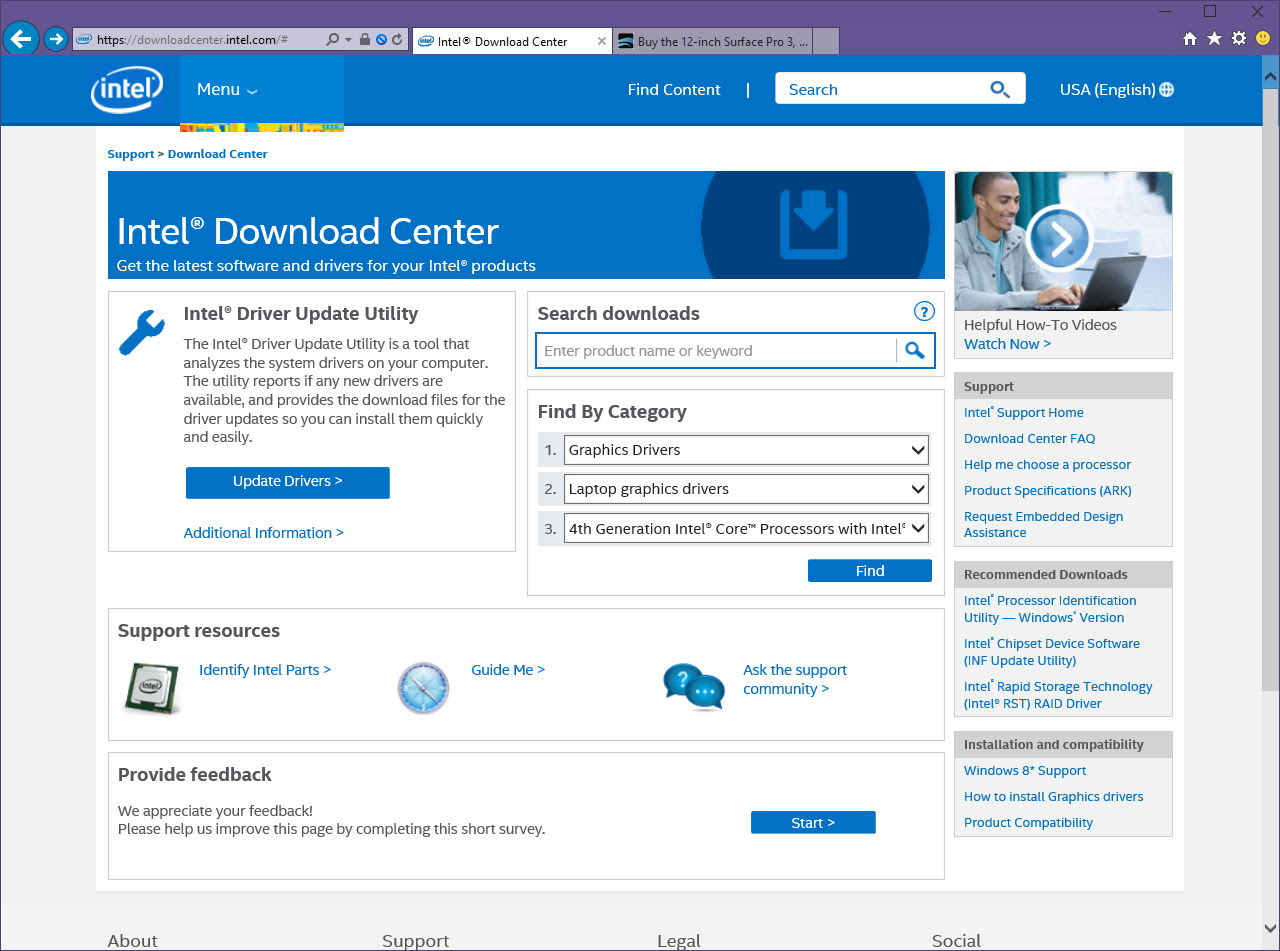1280x951 pixels.
Task: Click the Intel processor chip icon
Action: pyautogui.click(x=150, y=687)
